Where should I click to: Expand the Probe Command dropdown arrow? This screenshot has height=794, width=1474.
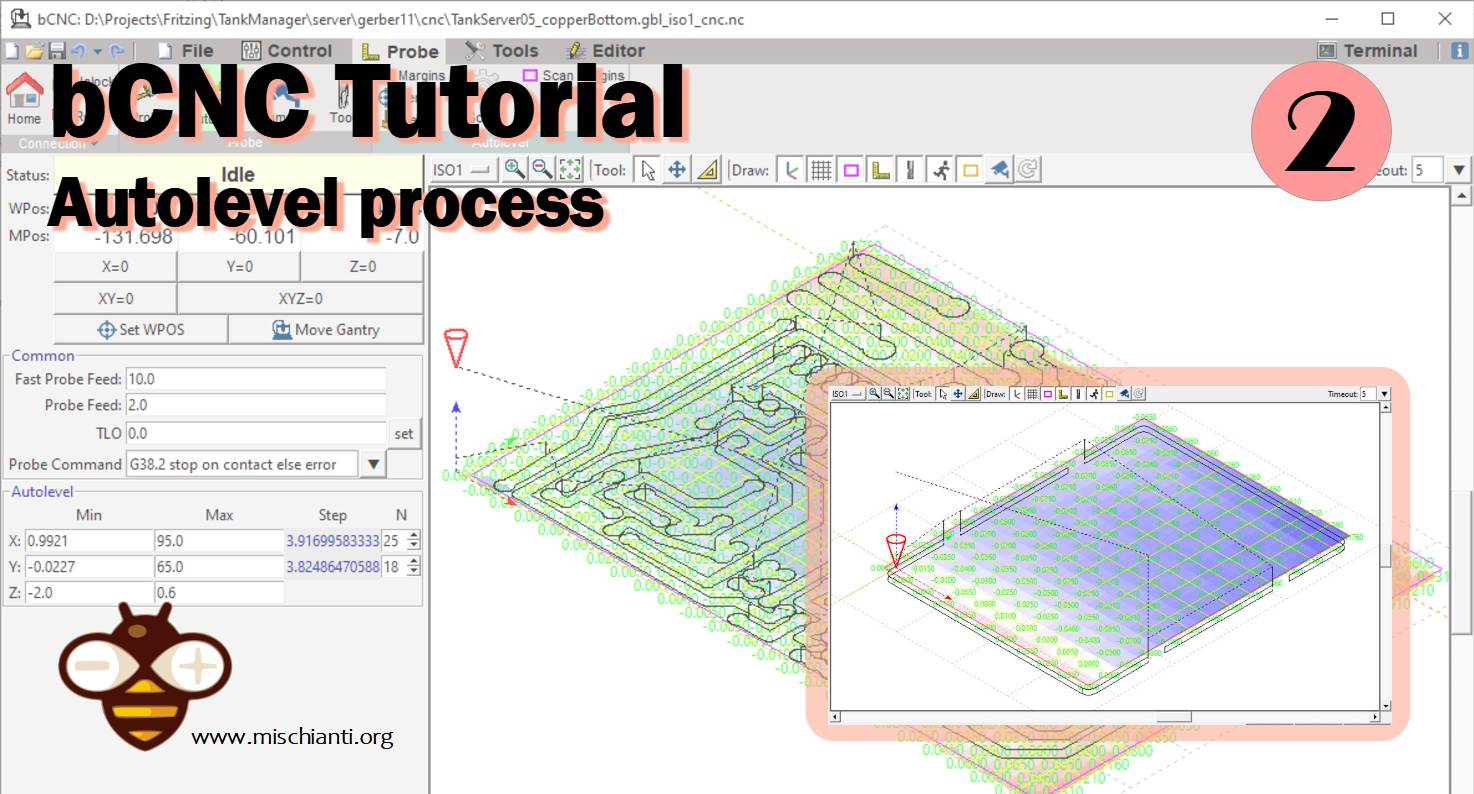coord(372,464)
